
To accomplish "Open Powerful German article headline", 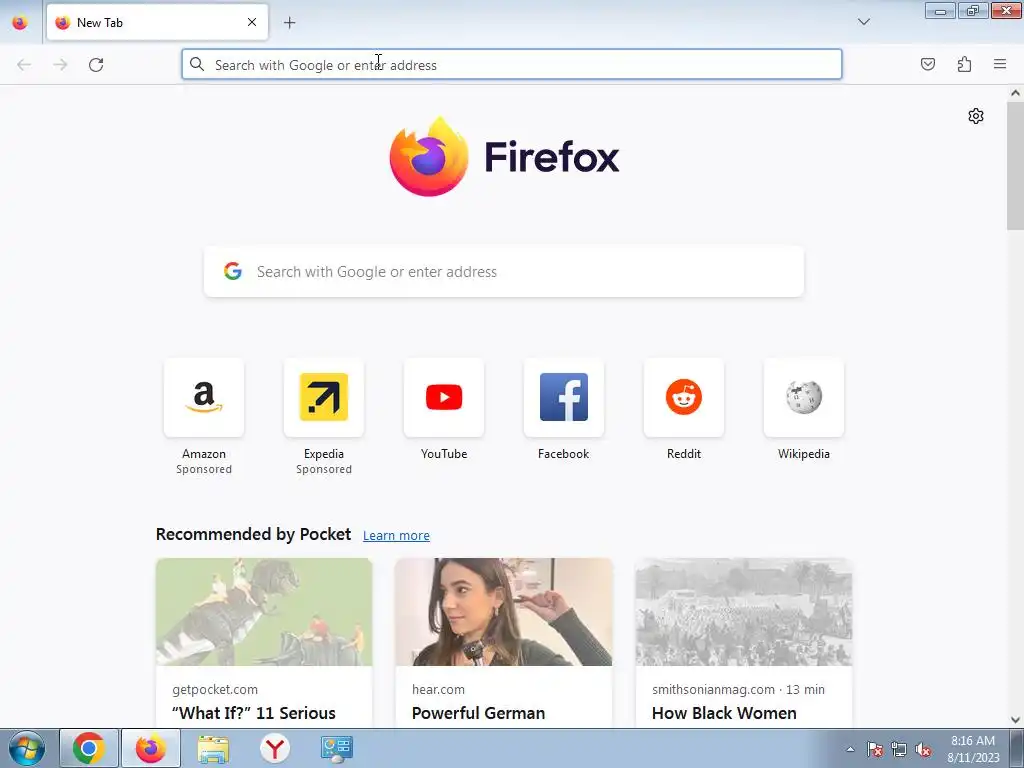I will [x=479, y=713].
